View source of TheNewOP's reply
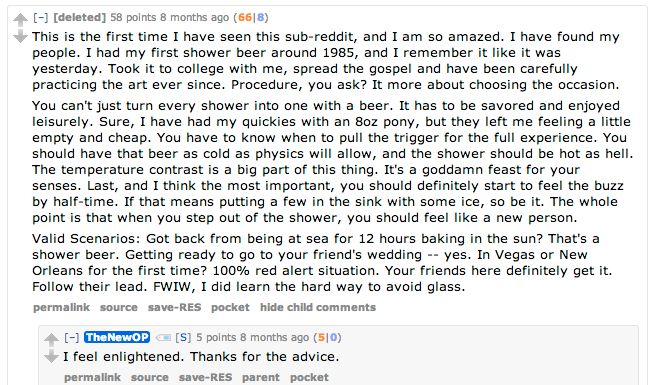Viewport: 652px width, 385px height. [150, 377]
